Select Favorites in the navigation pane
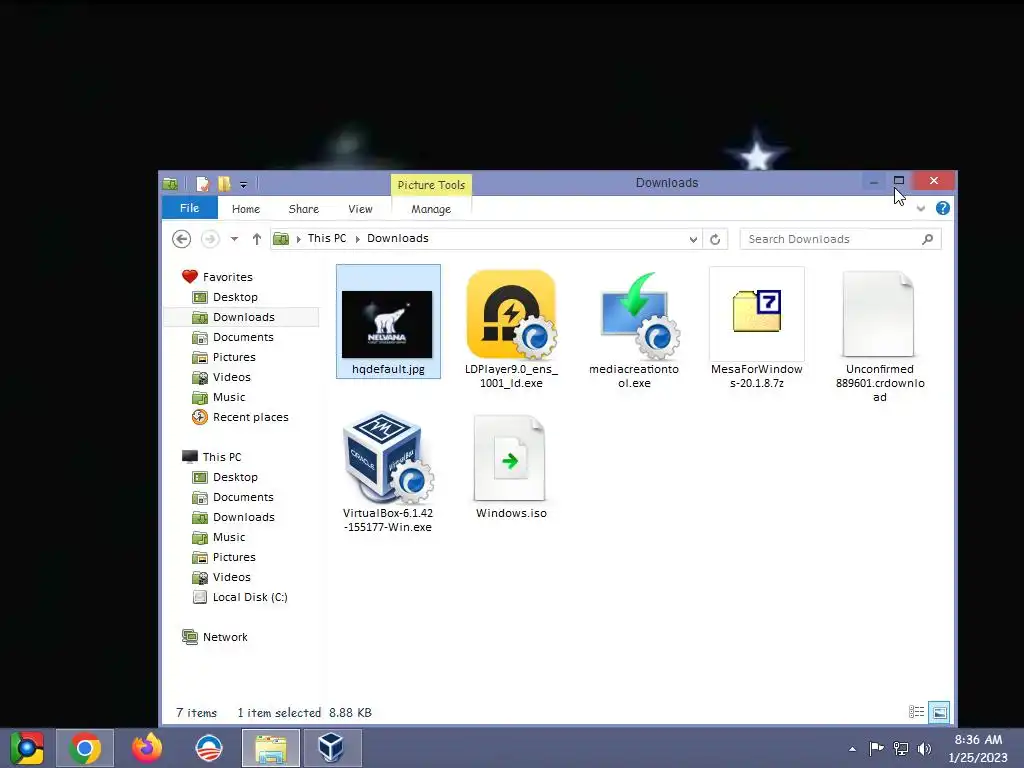1024x768 pixels. point(227,277)
